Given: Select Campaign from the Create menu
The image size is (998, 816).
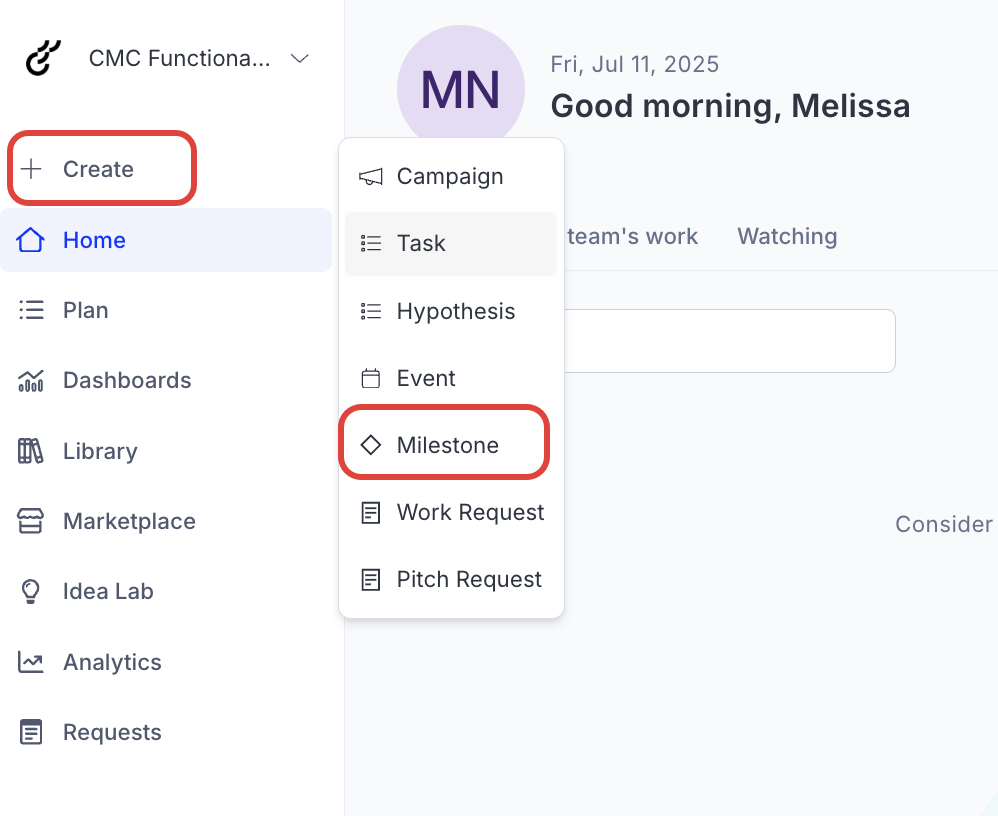Looking at the screenshot, I should [x=449, y=176].
